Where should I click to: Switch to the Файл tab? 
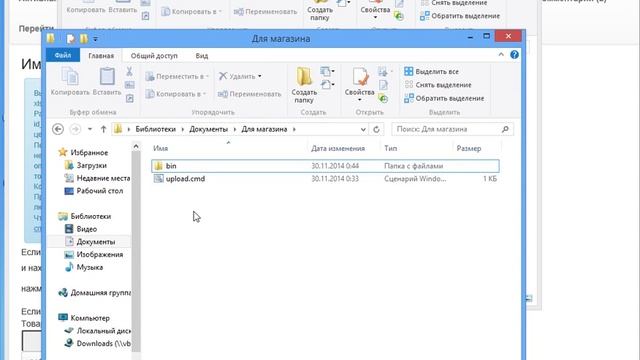pos(63,56)
